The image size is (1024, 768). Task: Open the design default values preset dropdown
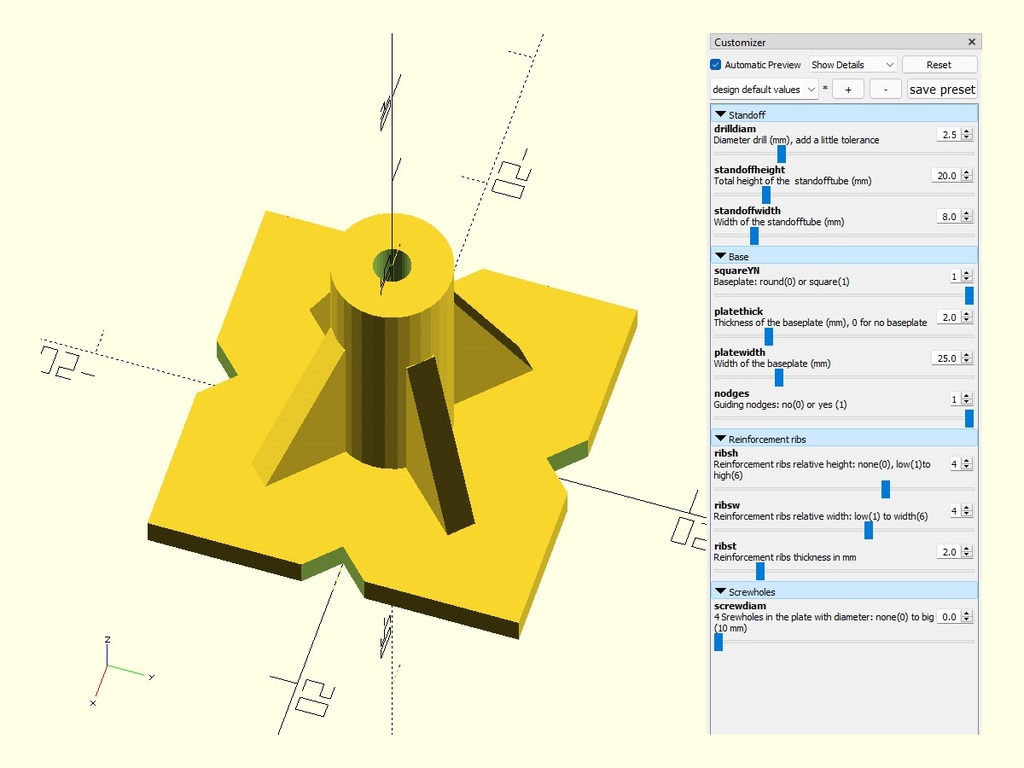click(763, 89)
